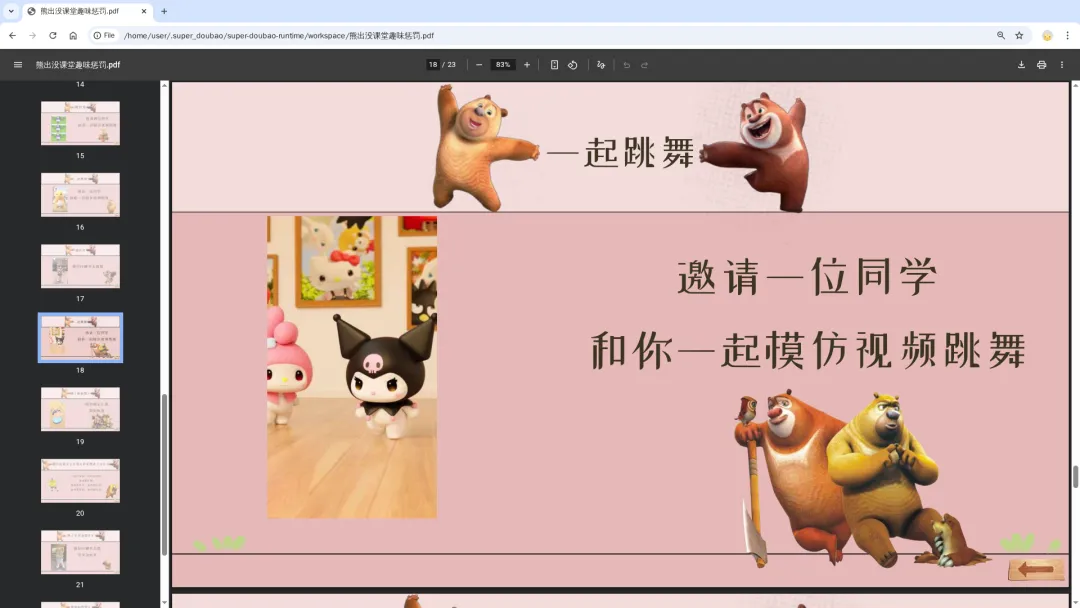Select the 熊出没课堂趣味惩罚.pdf browser tab
Viewport: 1080px width, 608px height.
87,11
